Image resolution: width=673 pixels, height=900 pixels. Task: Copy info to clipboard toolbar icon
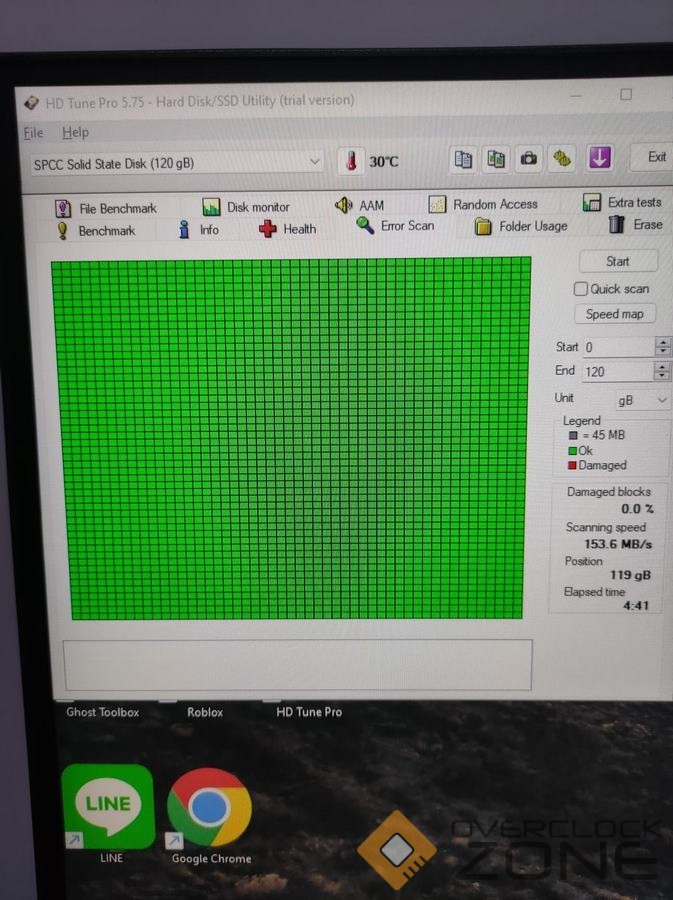click(463, 158)
